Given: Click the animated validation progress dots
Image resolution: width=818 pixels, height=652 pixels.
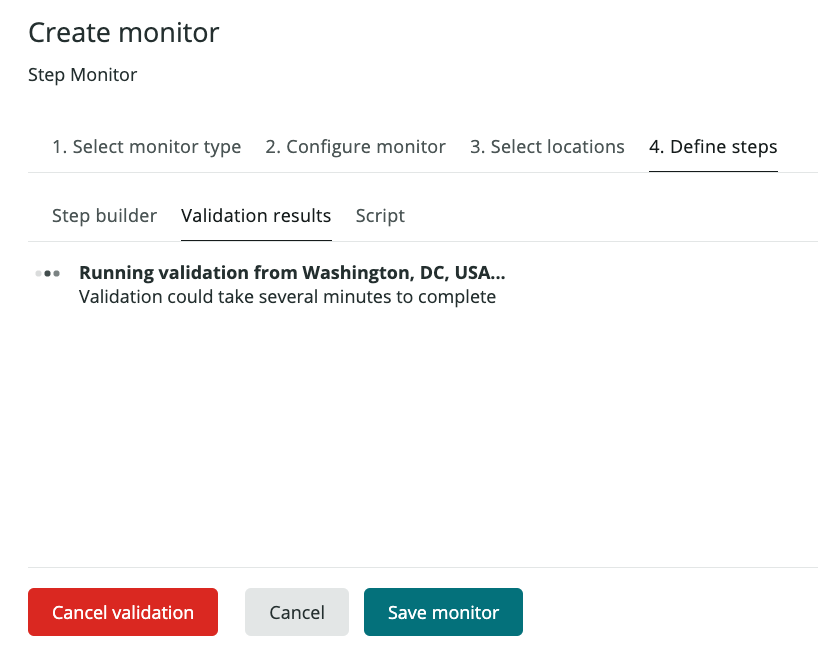Looking at the screenshot, I should click(x=47, y=272).
